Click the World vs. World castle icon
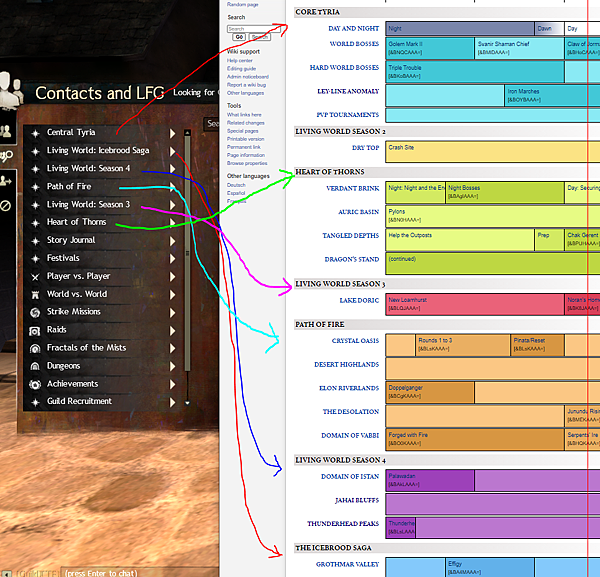This screenshot has width=600, height=577. tap(35, 295)
